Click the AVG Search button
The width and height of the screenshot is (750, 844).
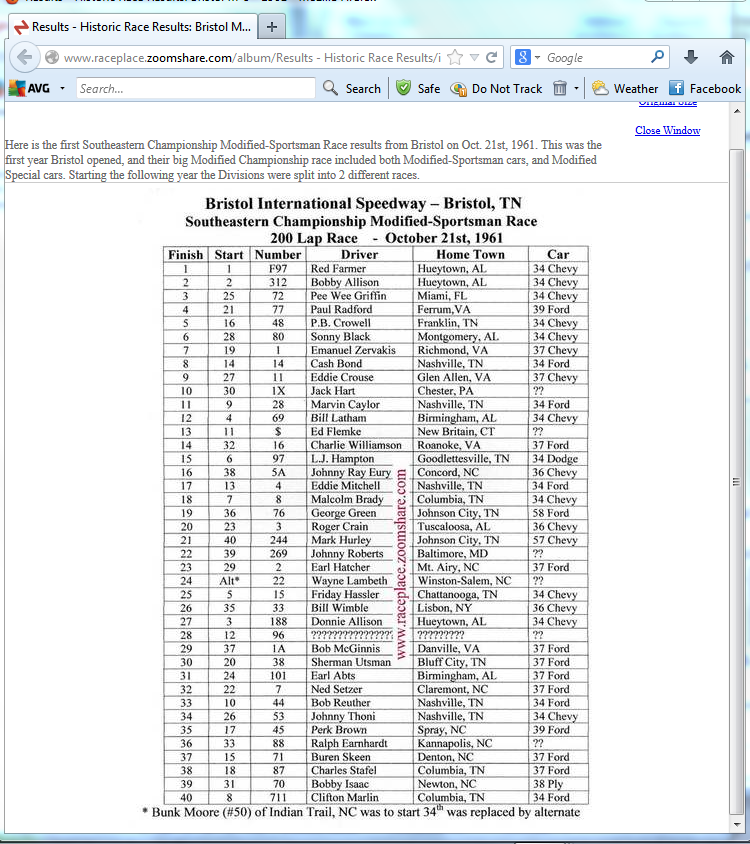tap(352, 88)
